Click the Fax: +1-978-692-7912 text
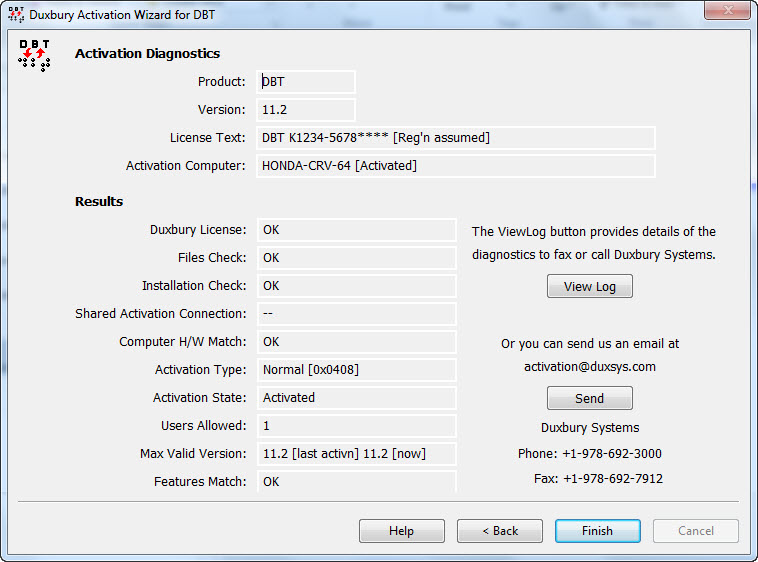The image size is (758, 562). coord(598,478)
